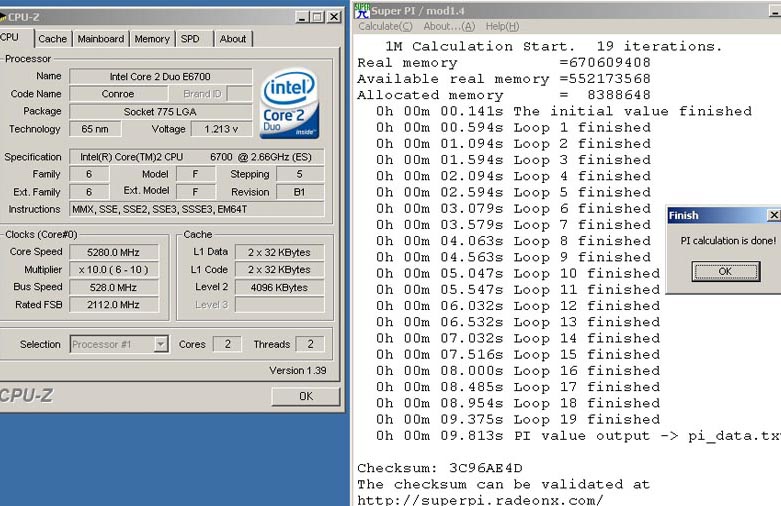
Task: Click the Cores value 2
Action: point(227,344)
